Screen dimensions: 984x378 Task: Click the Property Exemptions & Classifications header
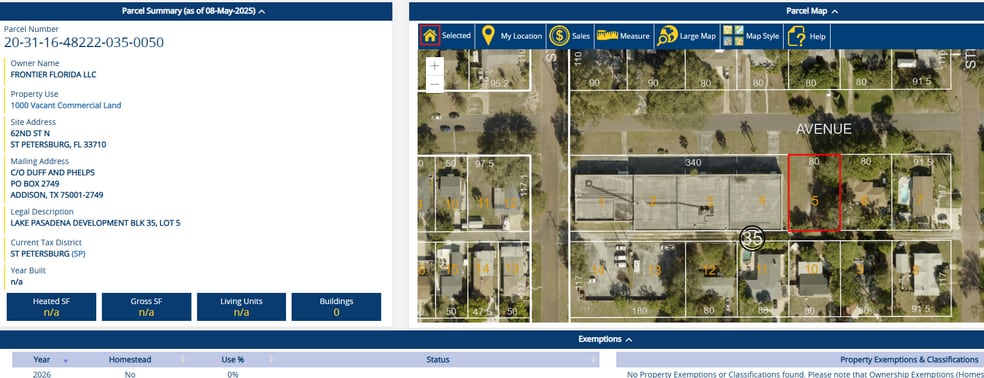[x=909, y=360]
